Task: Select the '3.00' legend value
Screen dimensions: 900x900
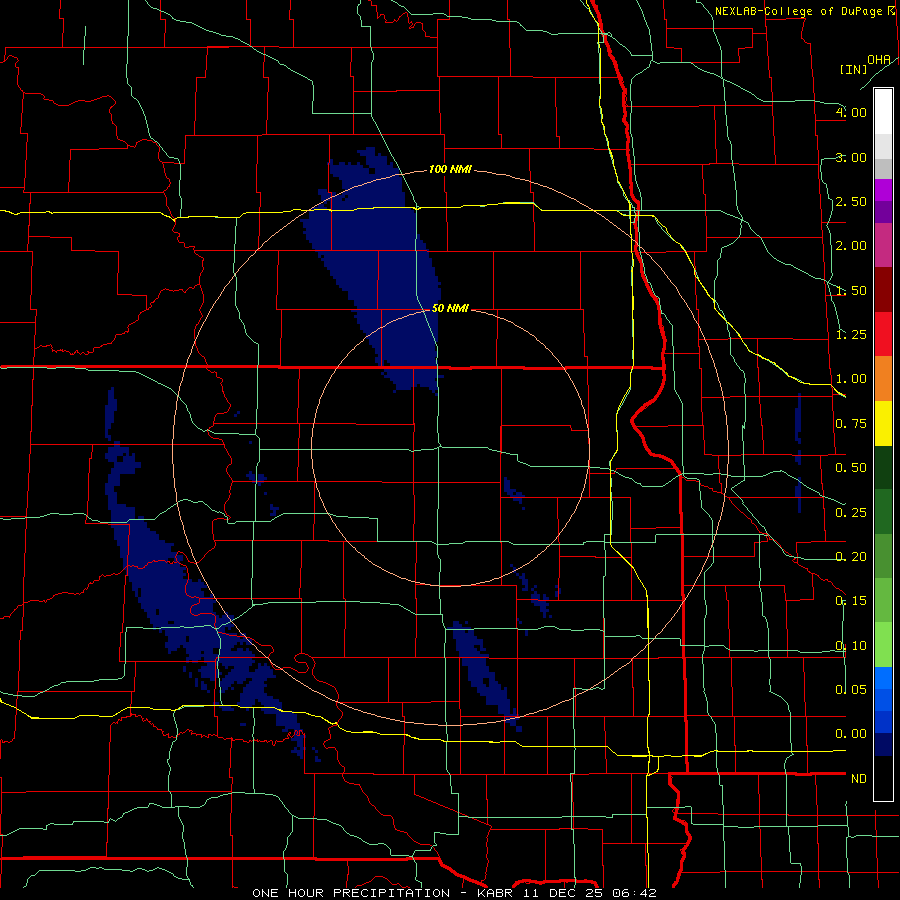Action: click(x=851, y=157)
